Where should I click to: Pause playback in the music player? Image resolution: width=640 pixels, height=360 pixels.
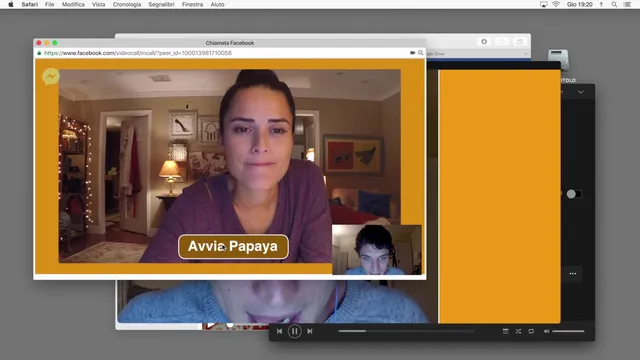click(x=294, y=331)
